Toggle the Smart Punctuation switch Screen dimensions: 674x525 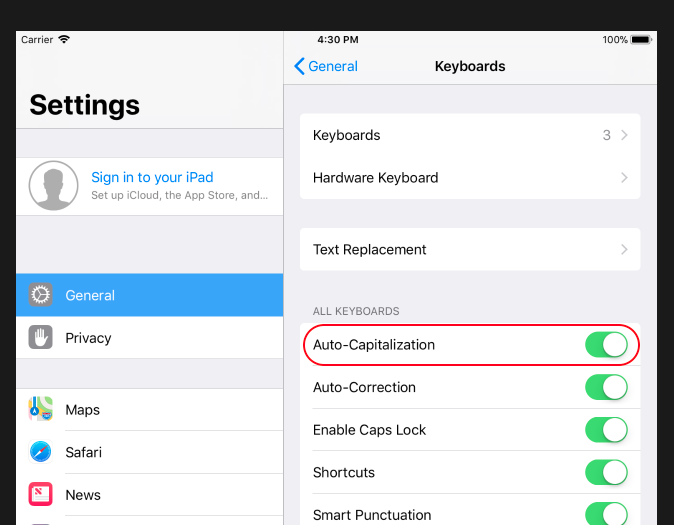606,513
